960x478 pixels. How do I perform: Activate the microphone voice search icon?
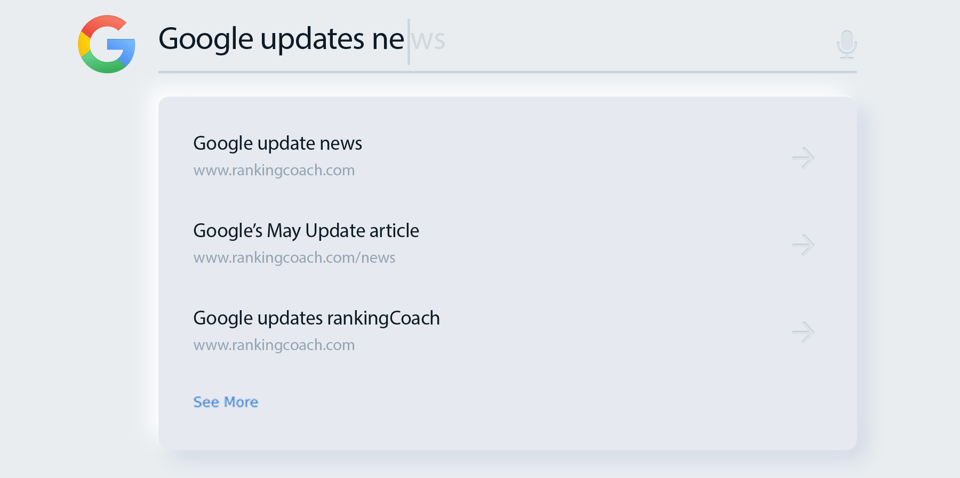click(x=846, y=44)
